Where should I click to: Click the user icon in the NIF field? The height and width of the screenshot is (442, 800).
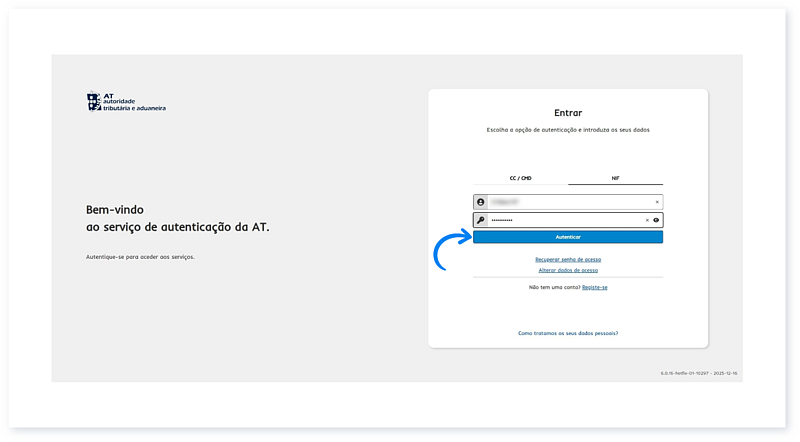pos(480,202)
